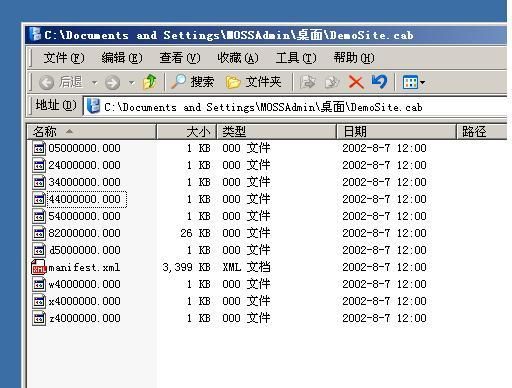
Task: Select file icon of x4000000.000
Action: pyautogui.click(x=39, y=301)
